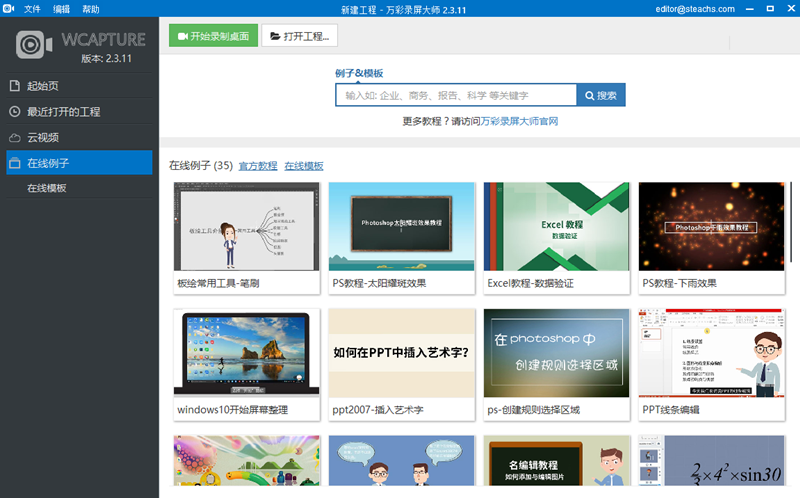
Task: Open the Excel教程-数据验证 example thumbnail
Action: click(x=556, y=228)
